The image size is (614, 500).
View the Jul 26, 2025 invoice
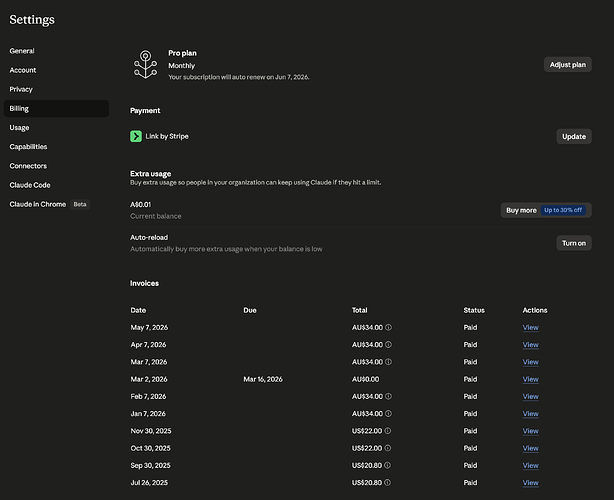point(531,482)
